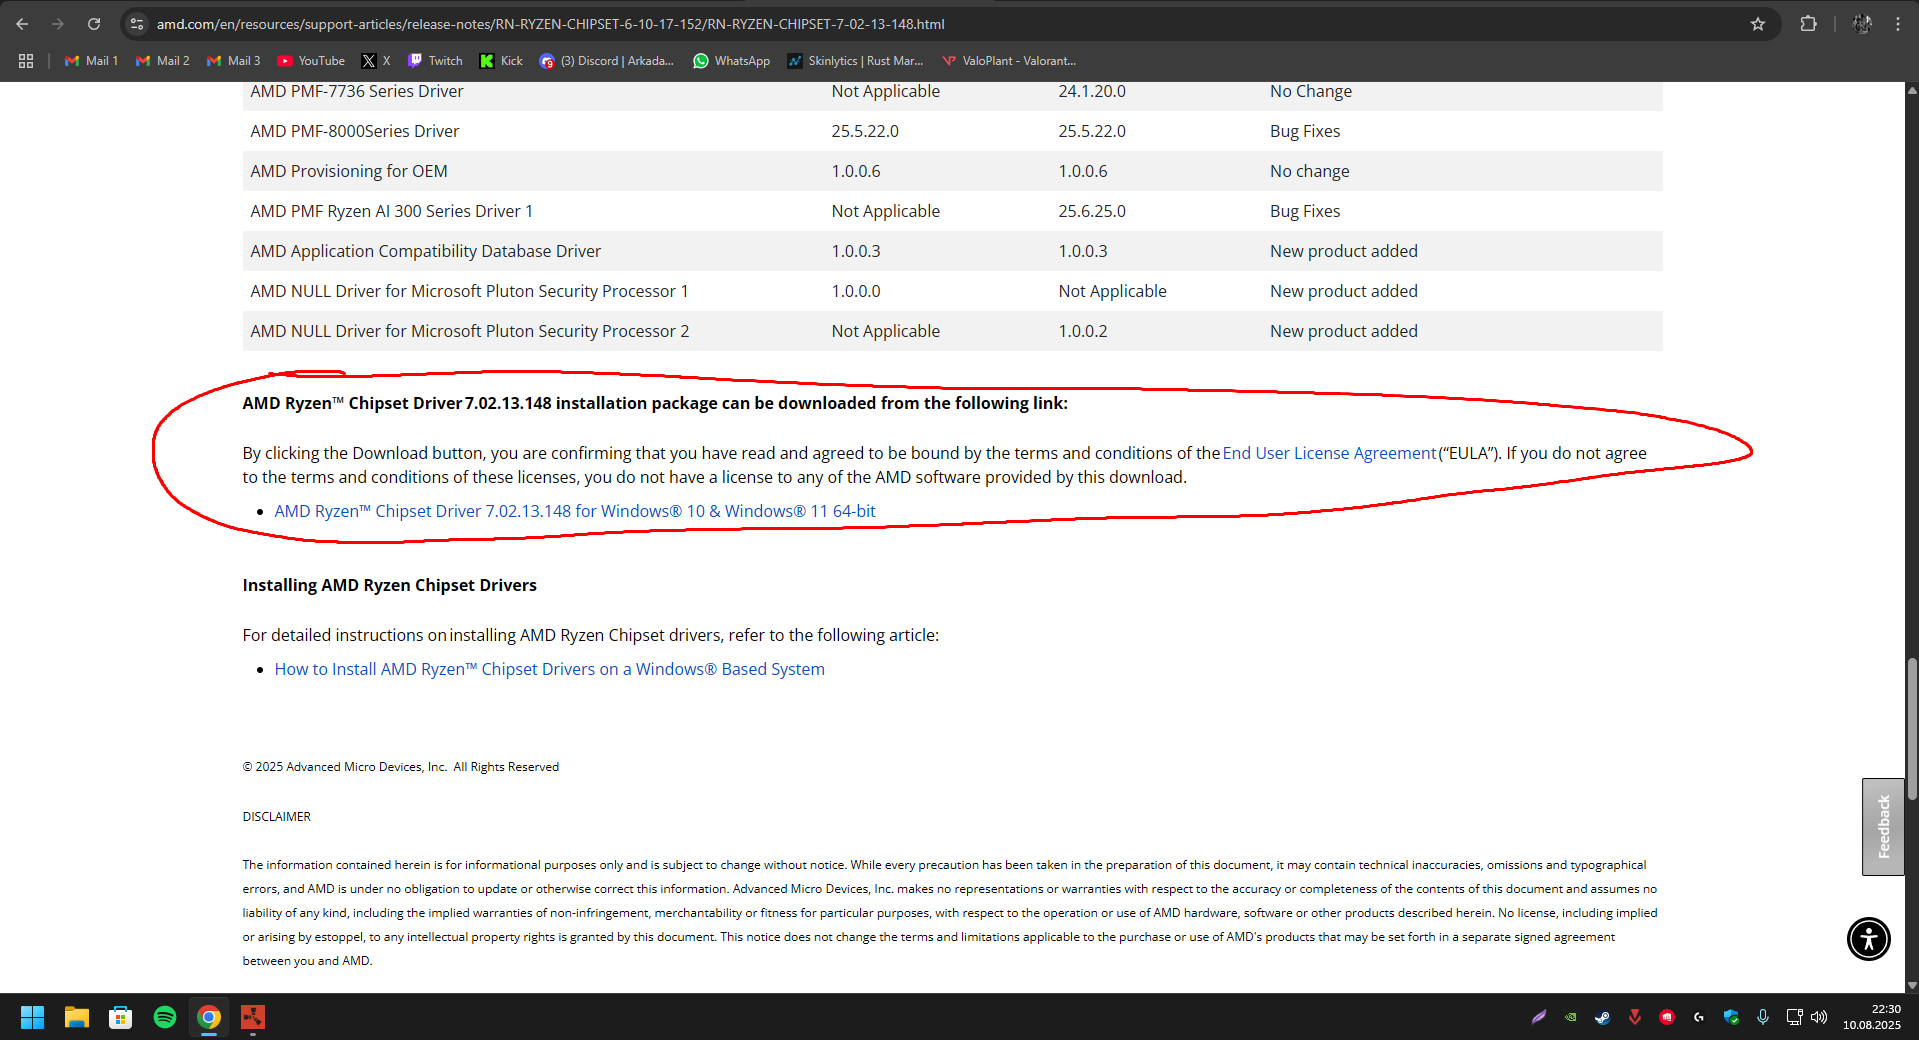
Task: Open the clock and date flyout
Action: click(1872, 1017)
